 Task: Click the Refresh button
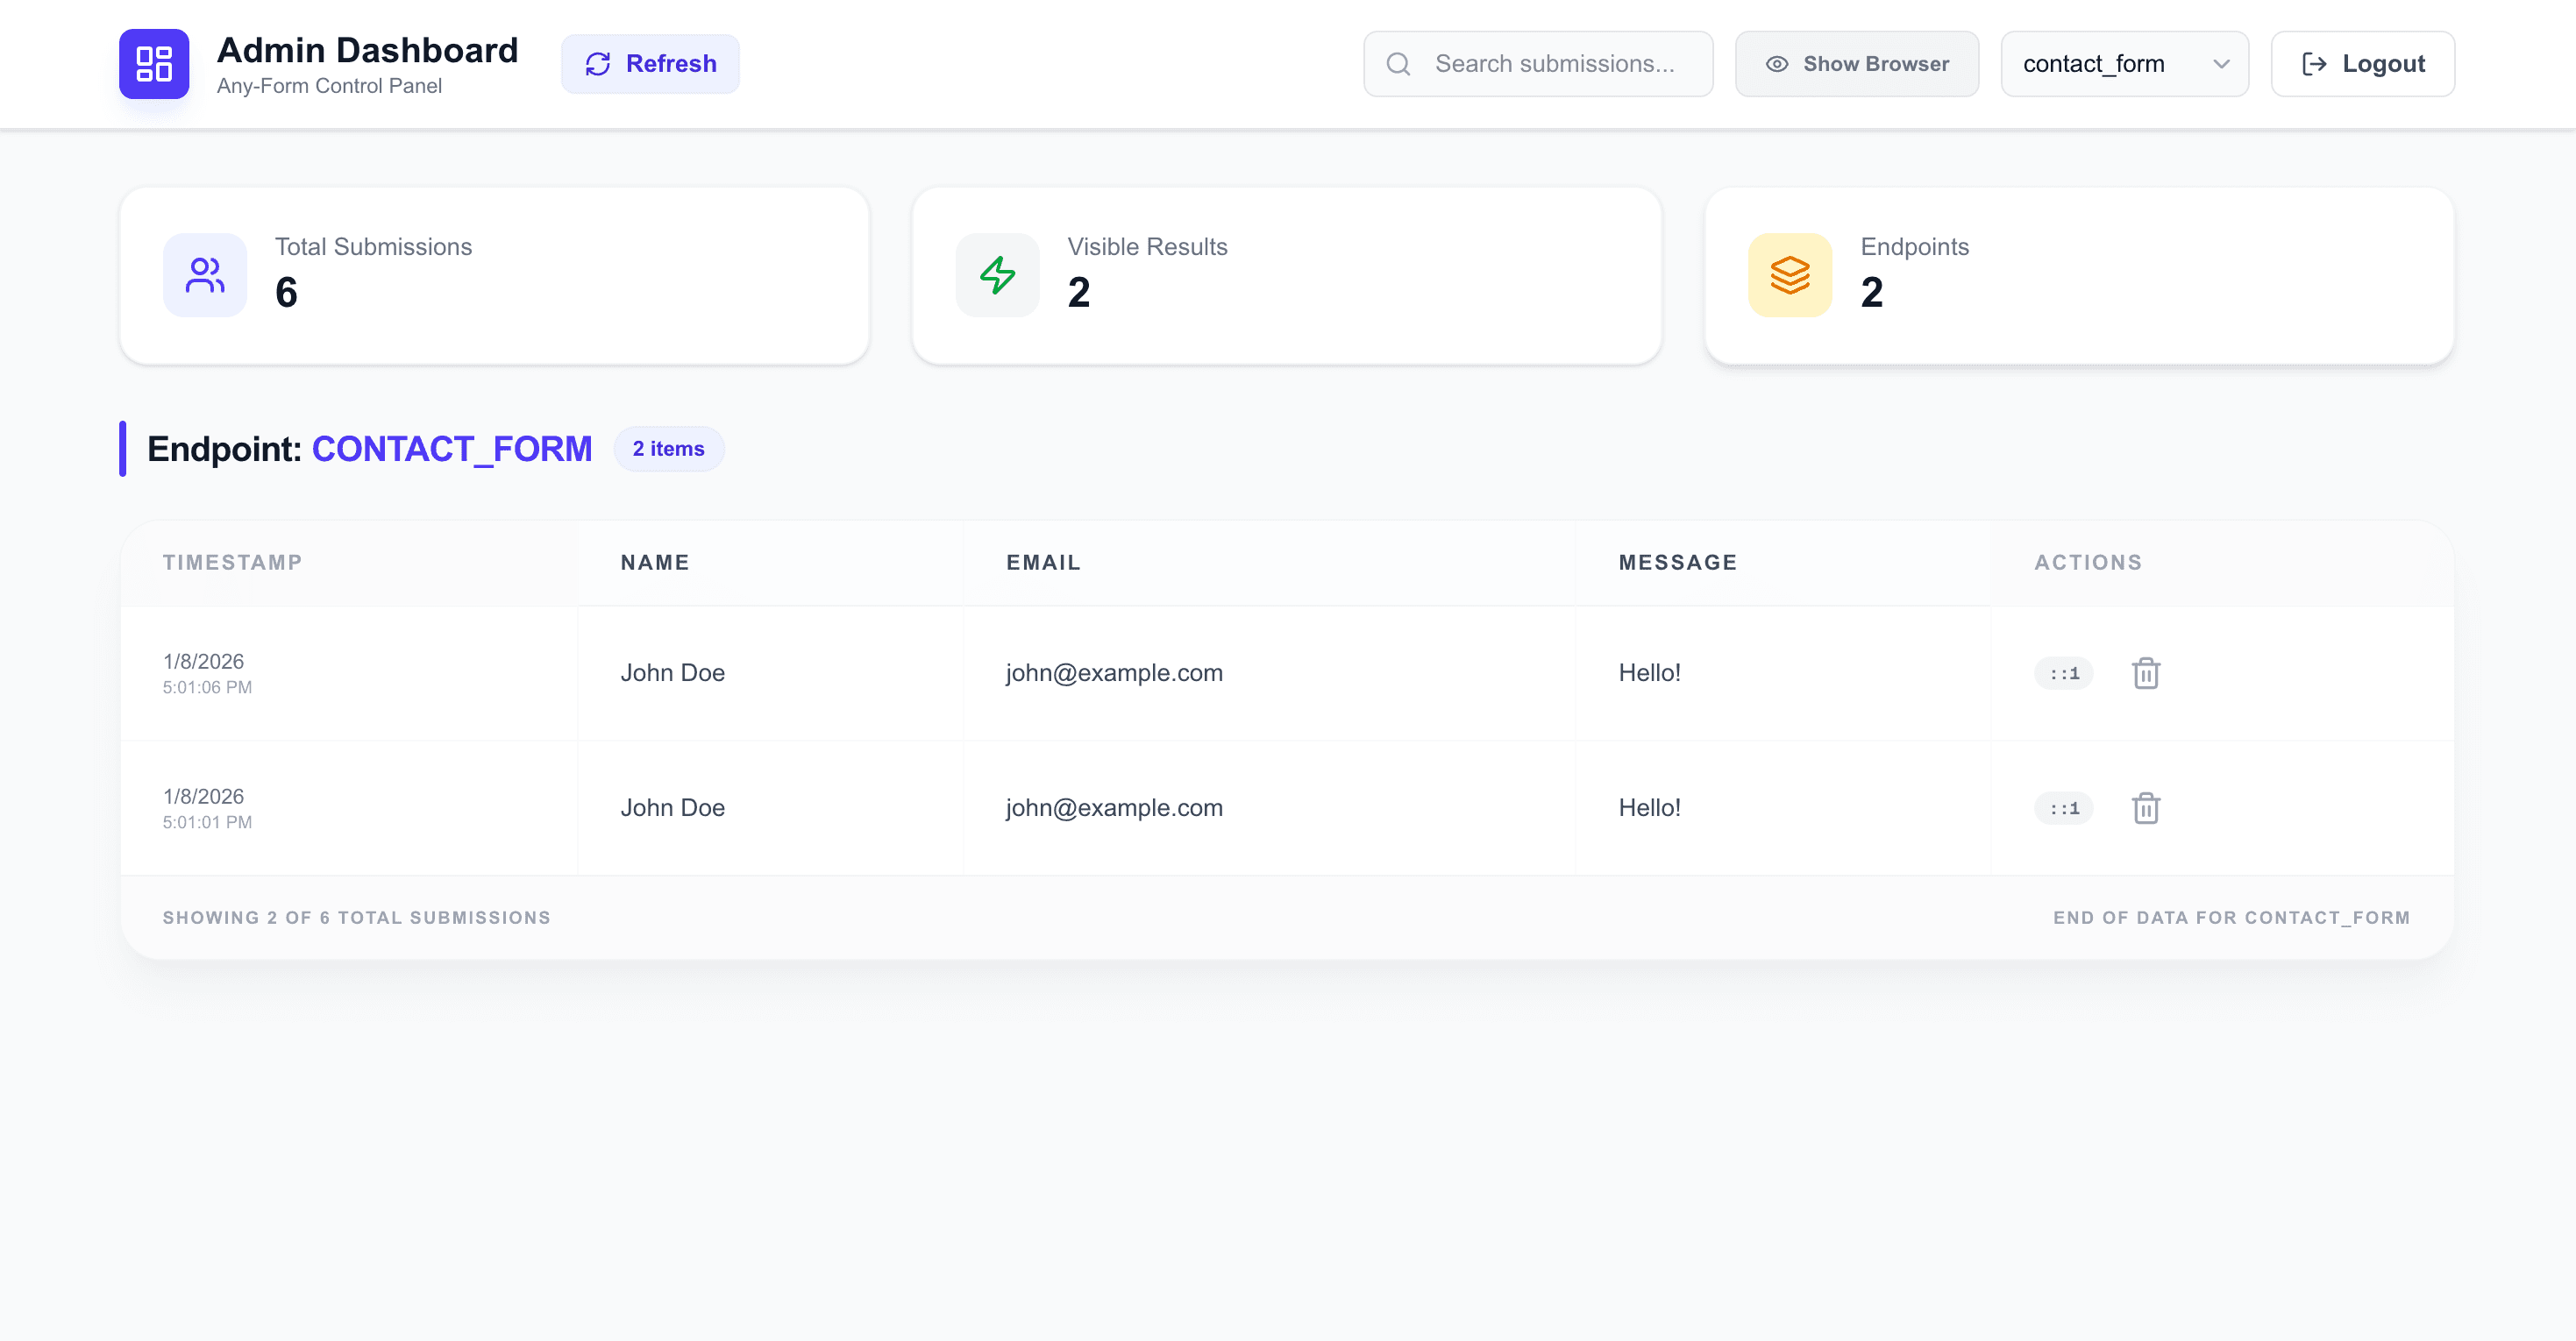[650, 64]
